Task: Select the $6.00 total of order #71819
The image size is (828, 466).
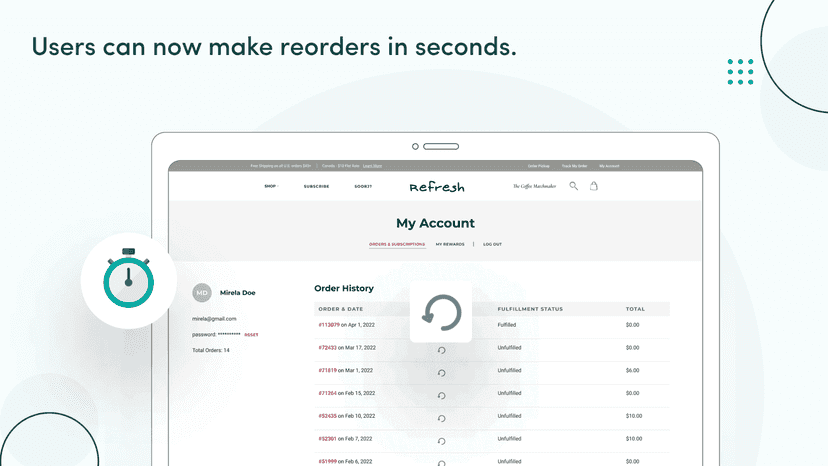Action: click(x=633, y=370)
